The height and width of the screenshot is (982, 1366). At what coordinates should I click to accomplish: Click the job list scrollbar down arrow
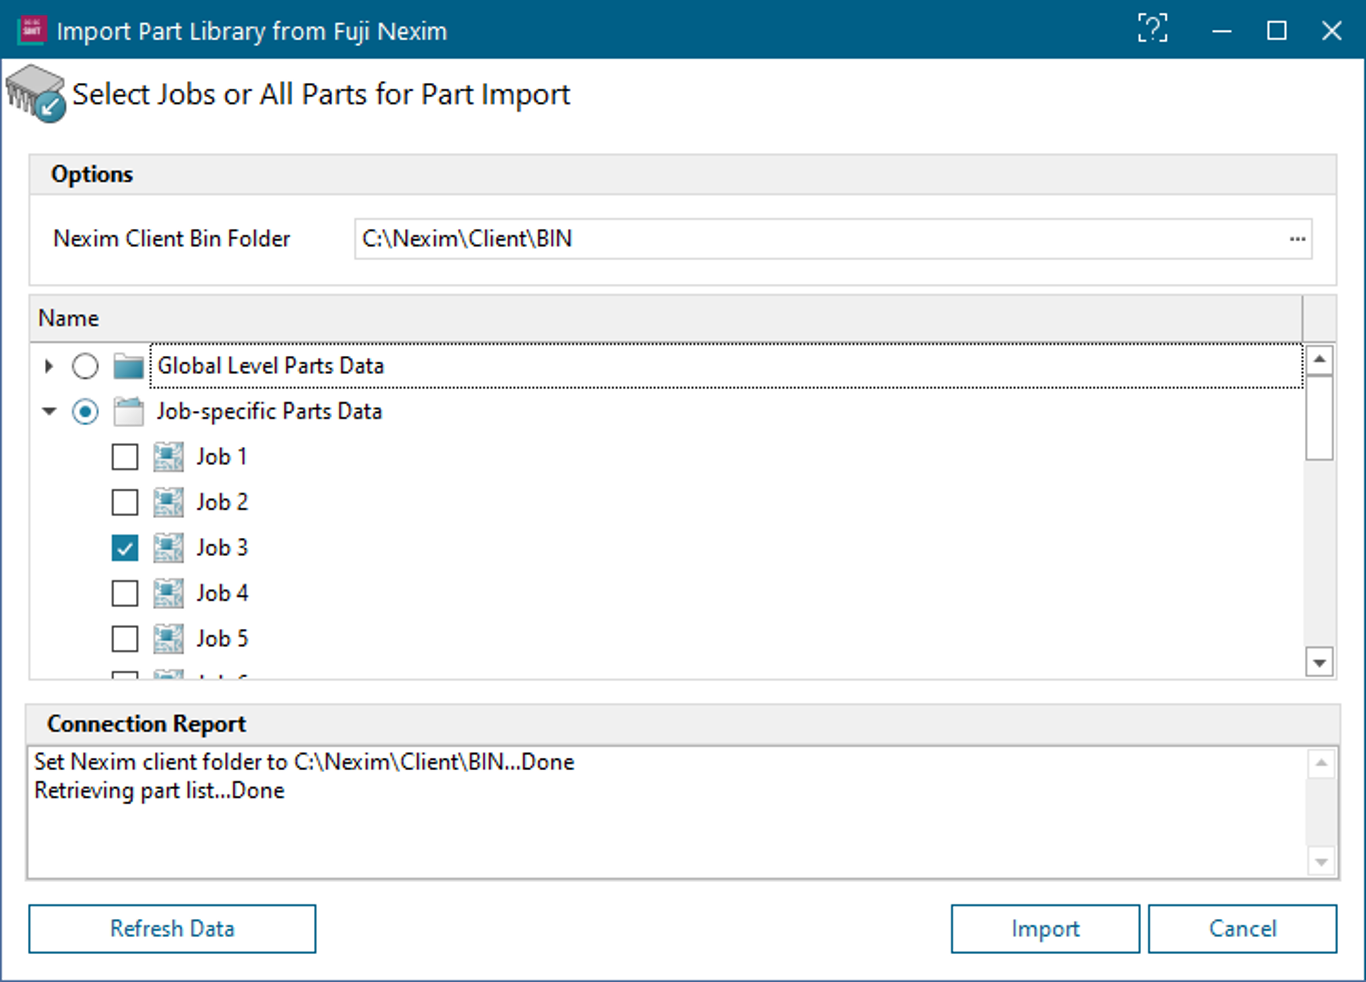coord(1319,662)
